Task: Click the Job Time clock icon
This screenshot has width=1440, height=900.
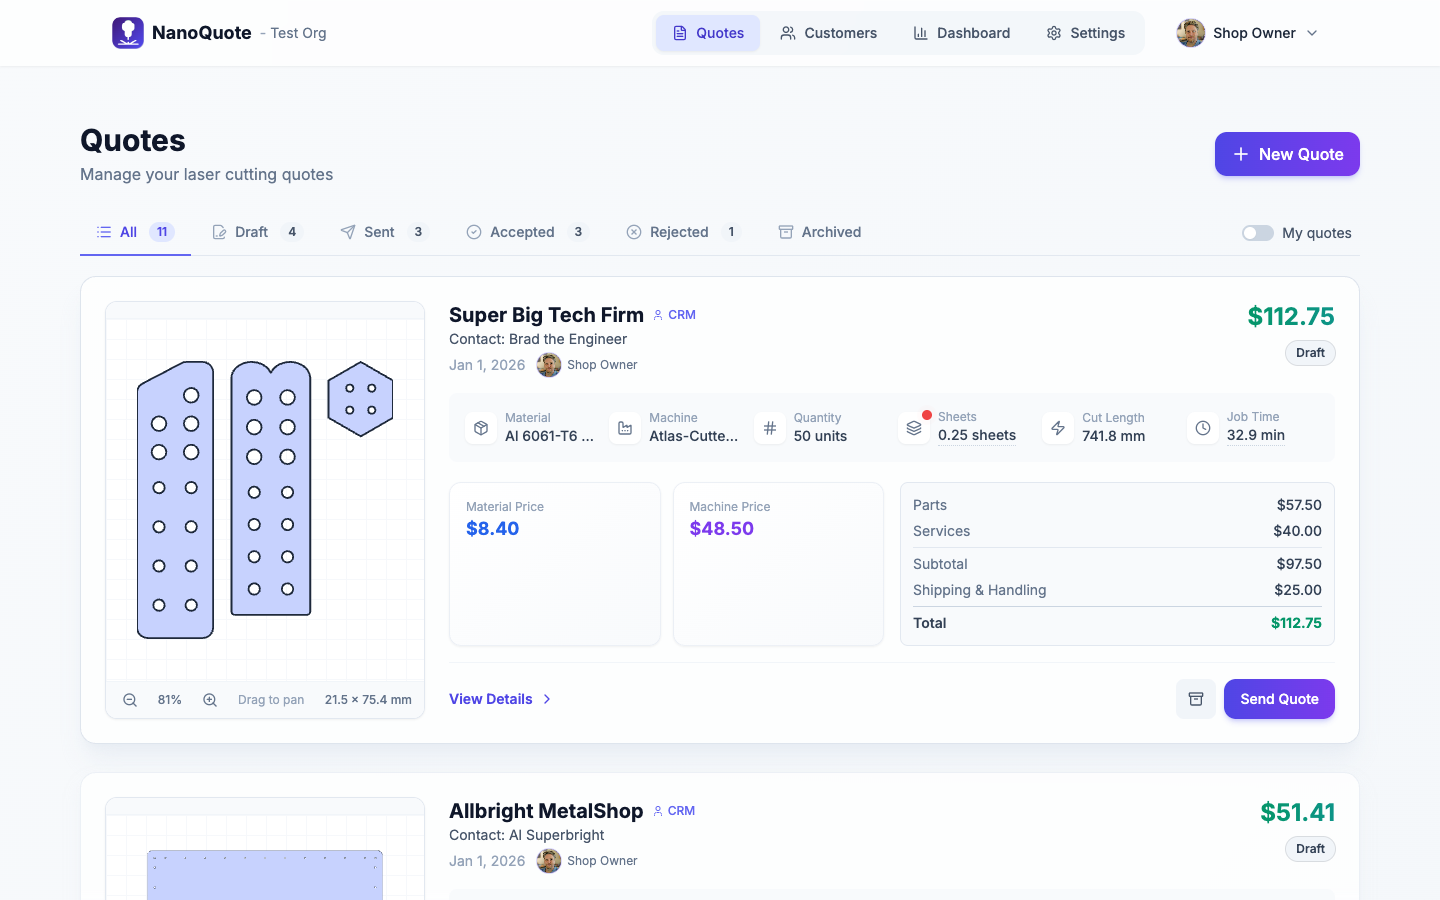Action: point(1203,428)
